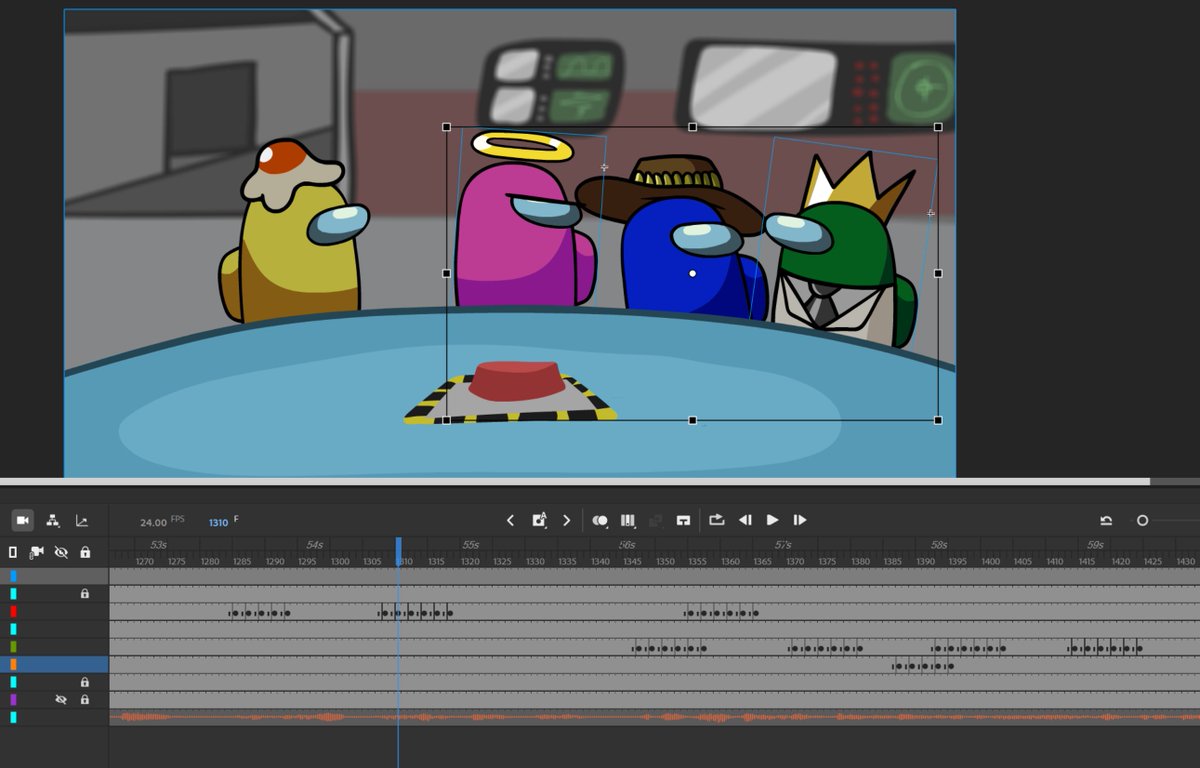
Task: Toggle loop playback icon
Action: click(x=717, y=520)
